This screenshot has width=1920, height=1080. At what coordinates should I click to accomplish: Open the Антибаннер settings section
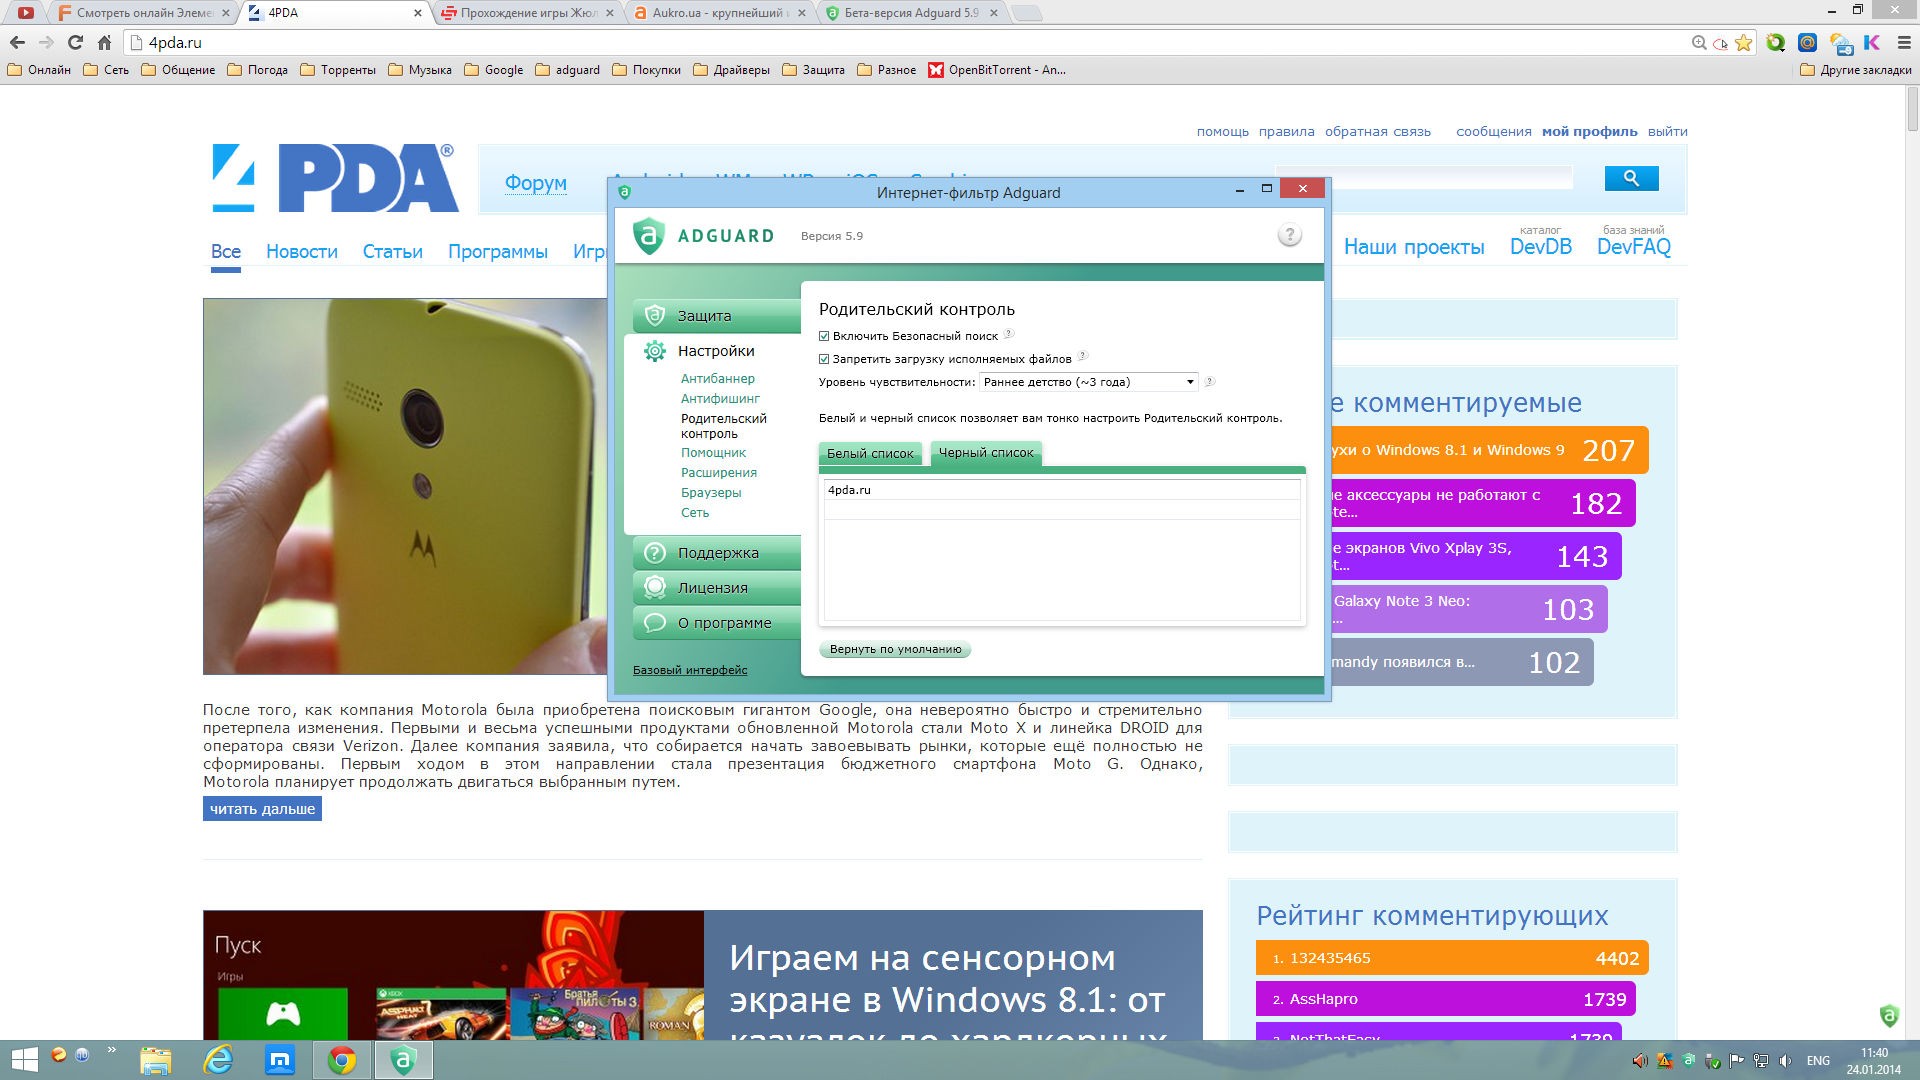tap(718, 379)
